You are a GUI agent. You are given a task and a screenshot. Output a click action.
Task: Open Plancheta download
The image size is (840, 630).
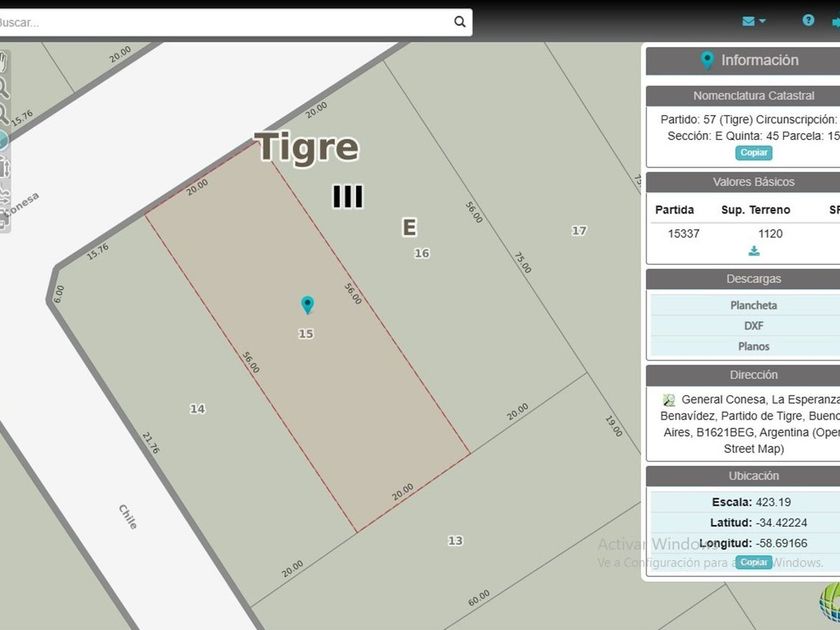click(x=753, y=306)
